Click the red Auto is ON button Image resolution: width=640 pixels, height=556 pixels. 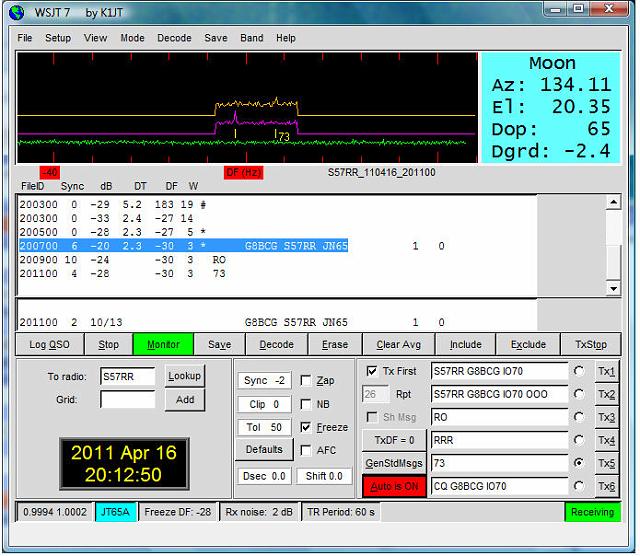point(394,487)
